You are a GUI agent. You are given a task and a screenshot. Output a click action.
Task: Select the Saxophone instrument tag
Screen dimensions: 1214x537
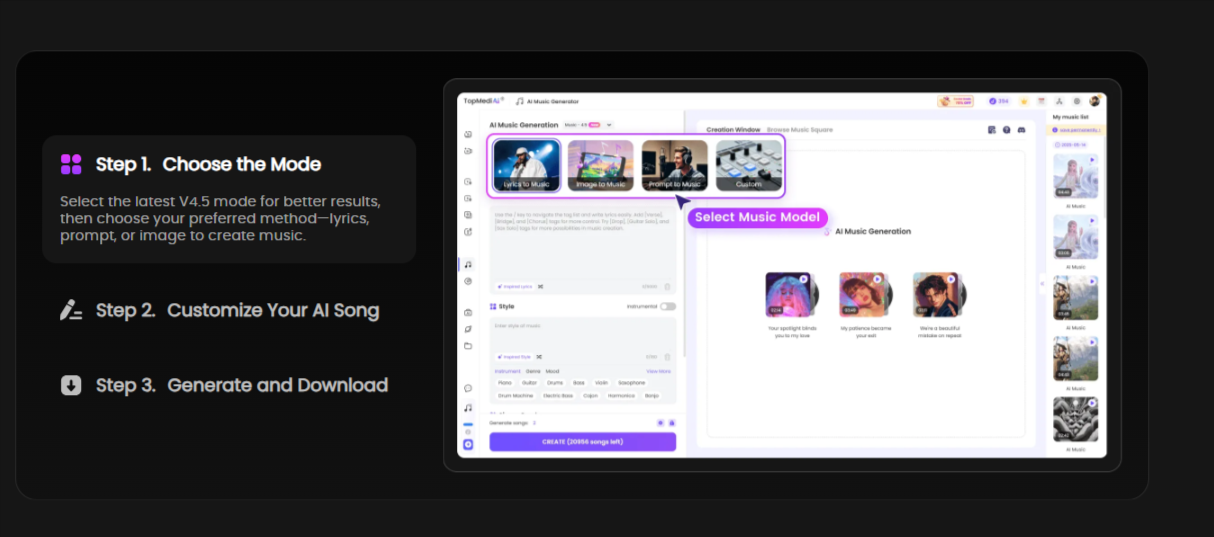pyautogui.click(x=631, y=383)
